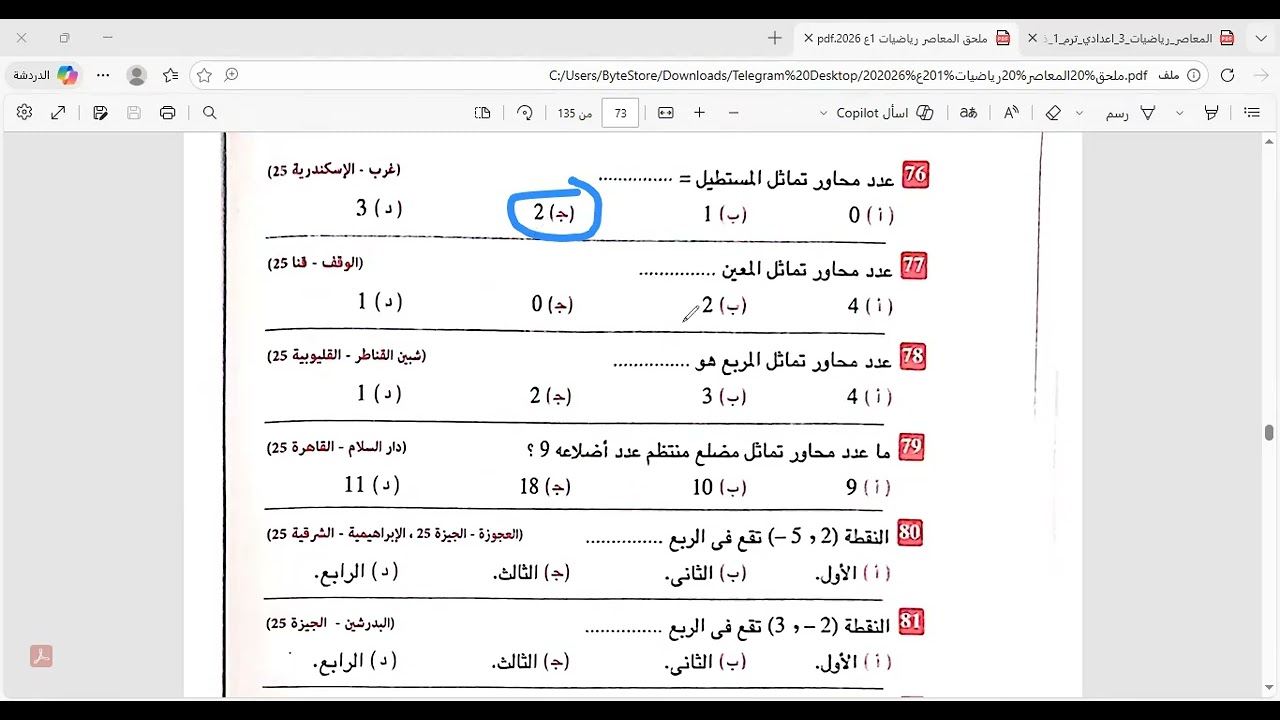Click question 78 text 'عدد محاور تماثل المربع هو'
1280x720 pixels.
pos(795,361)
